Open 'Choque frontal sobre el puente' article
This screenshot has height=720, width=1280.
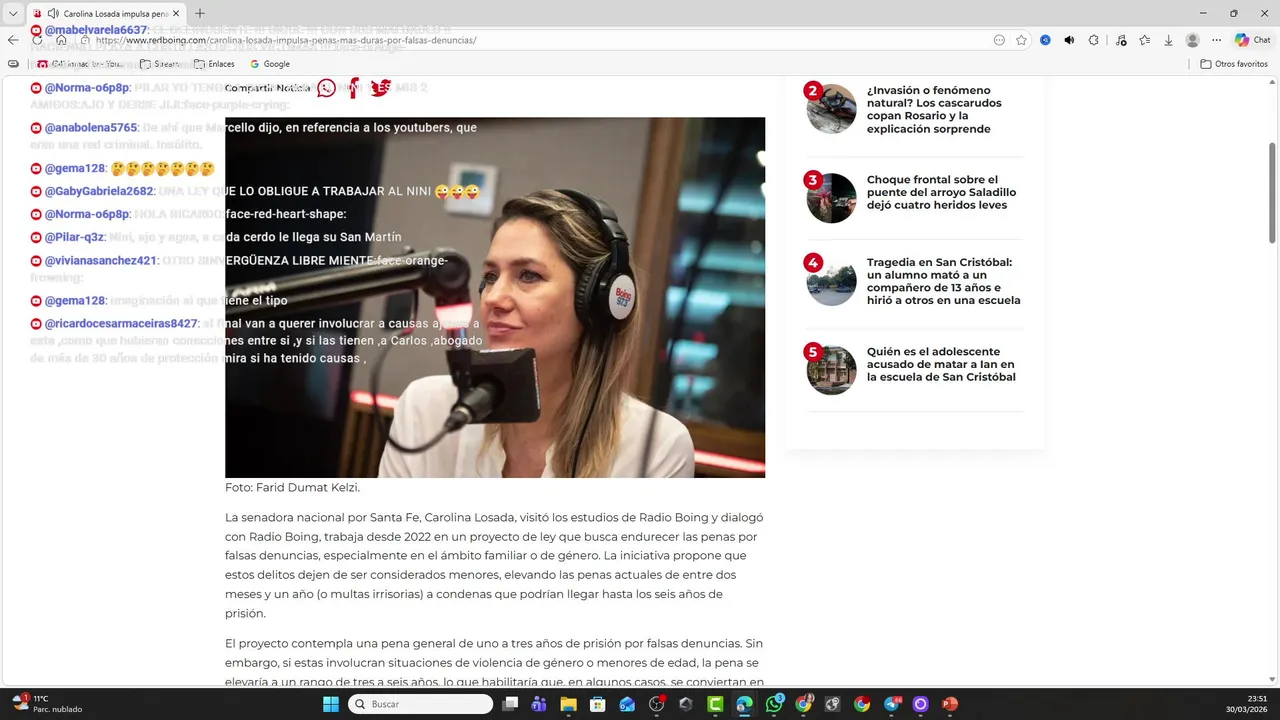[x=941, y=192]
